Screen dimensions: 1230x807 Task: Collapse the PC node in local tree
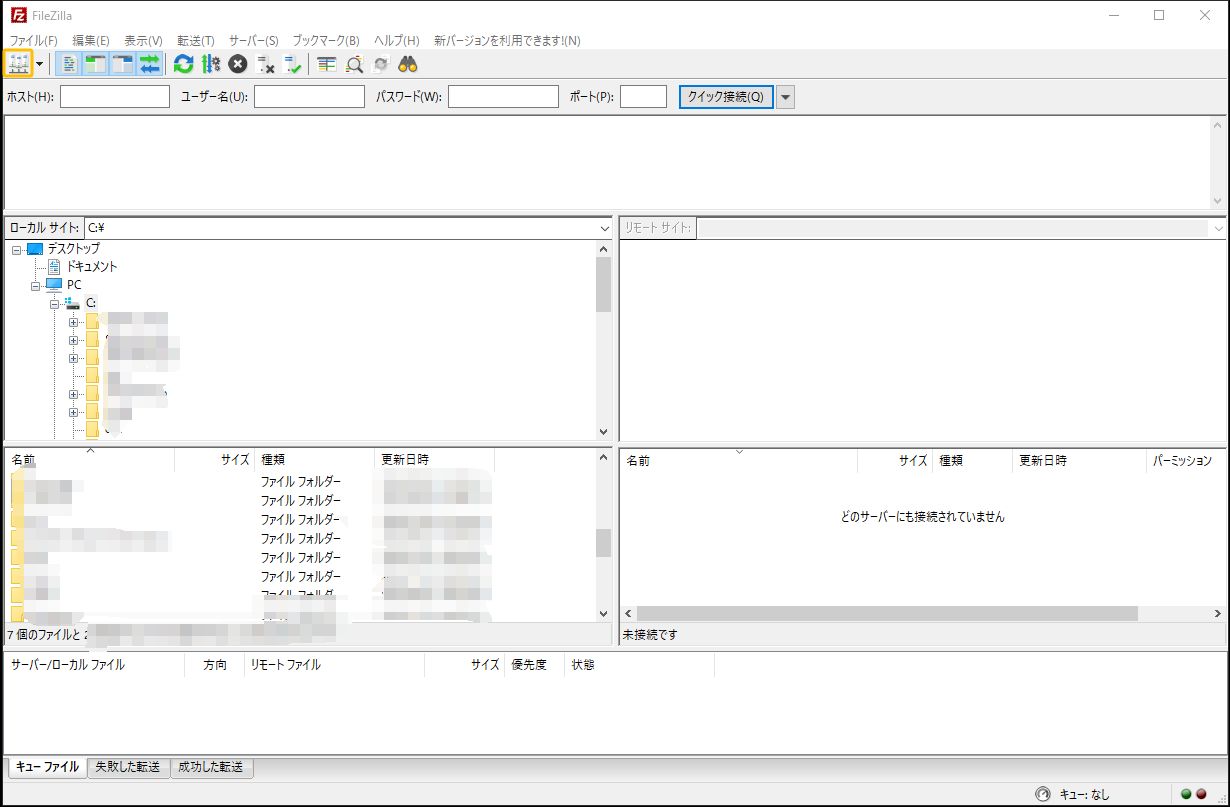coord(36,285)
